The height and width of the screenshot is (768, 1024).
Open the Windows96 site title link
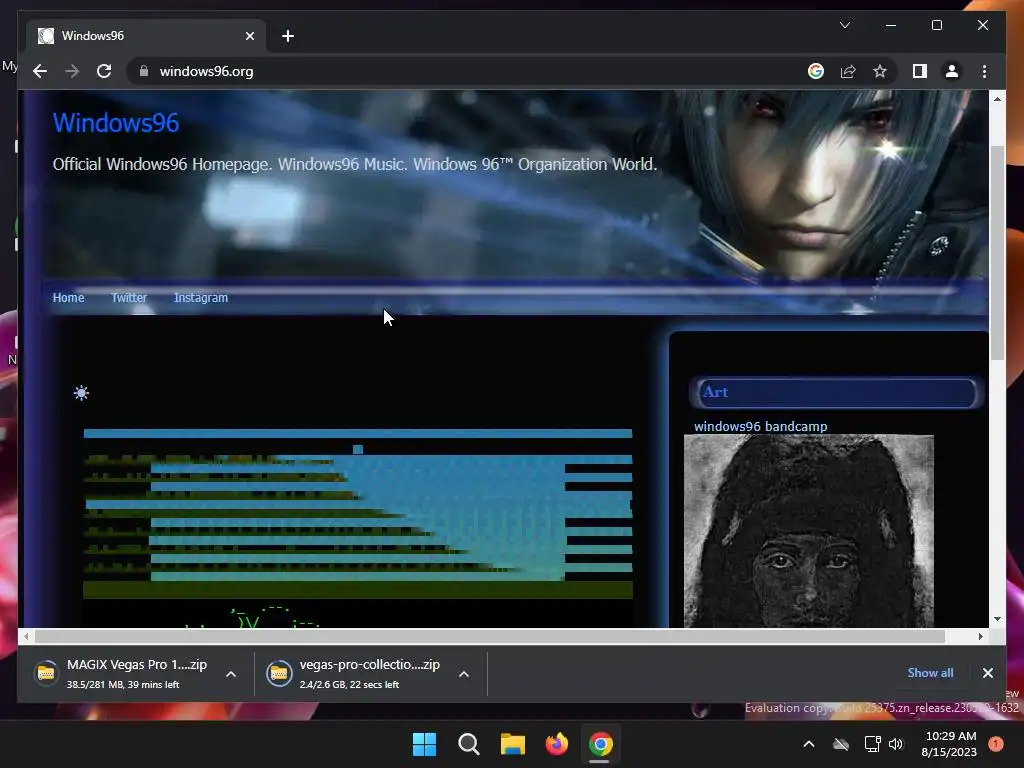[116, 123]
